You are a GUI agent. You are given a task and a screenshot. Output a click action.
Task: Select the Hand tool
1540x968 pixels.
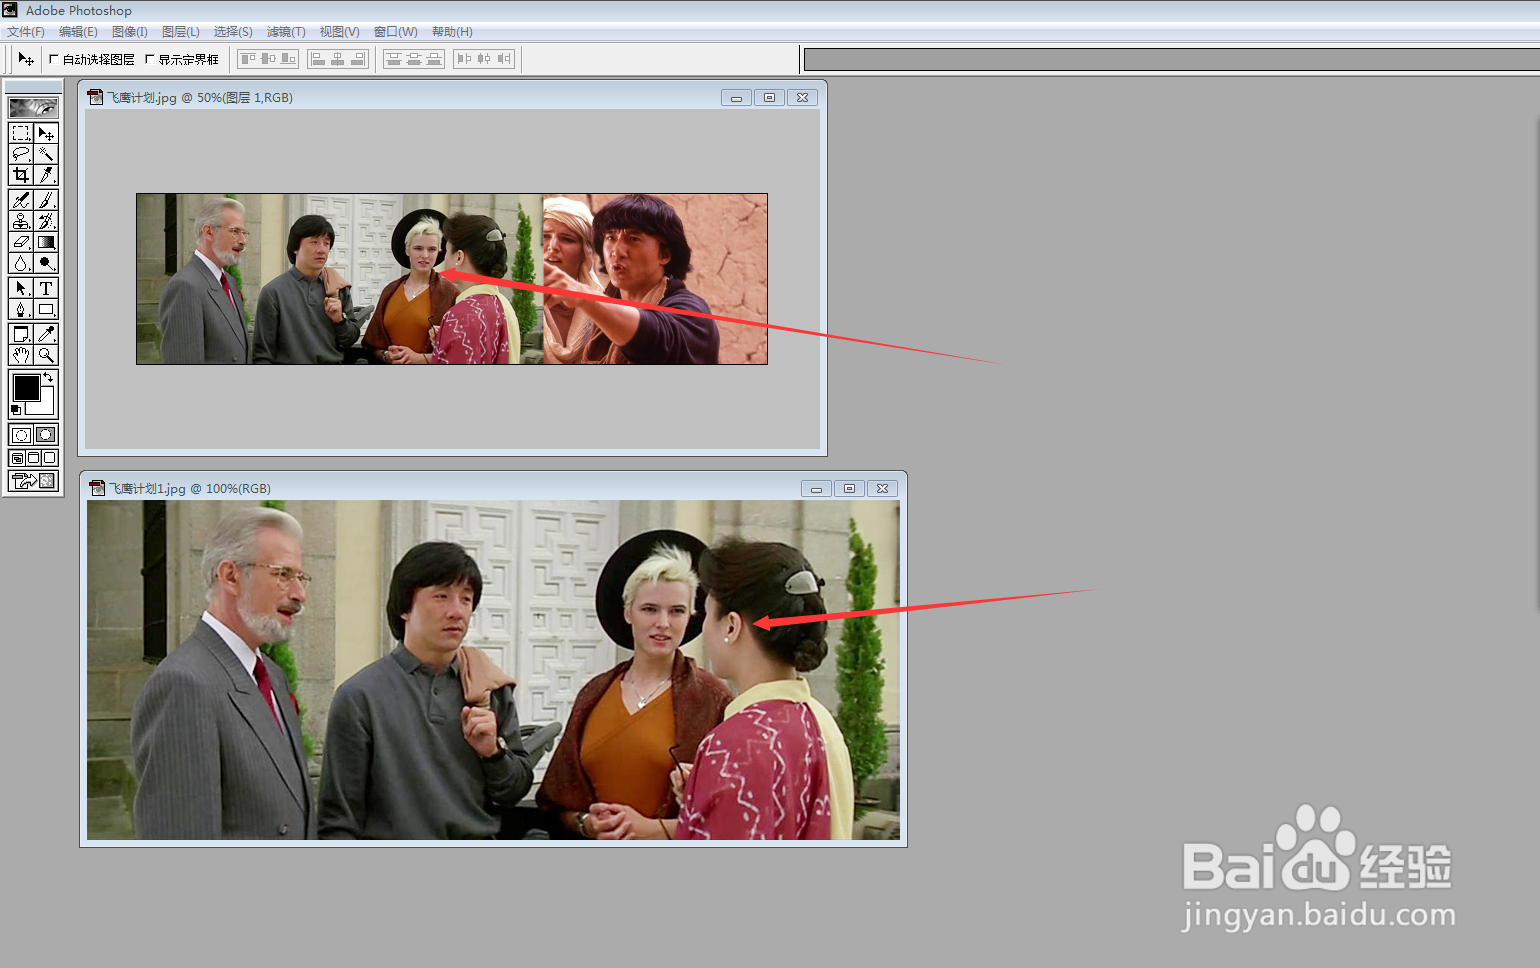[21, 355]
